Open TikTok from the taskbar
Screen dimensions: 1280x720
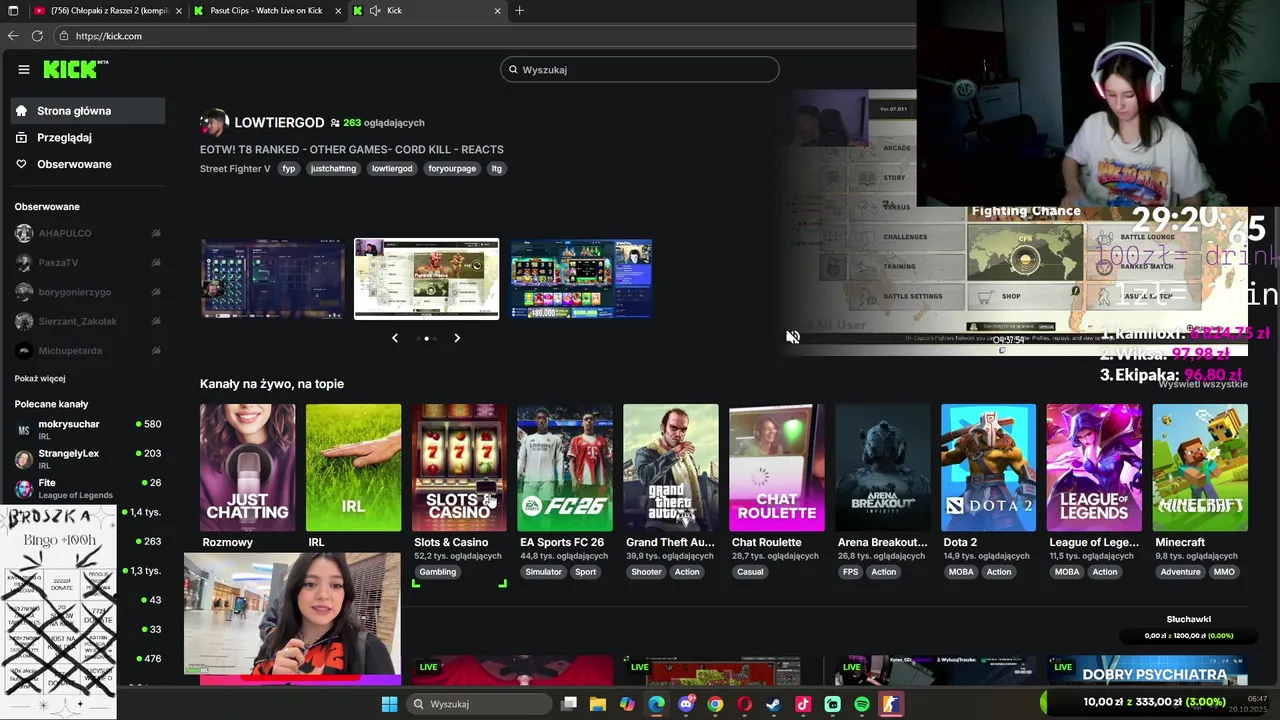803,704
